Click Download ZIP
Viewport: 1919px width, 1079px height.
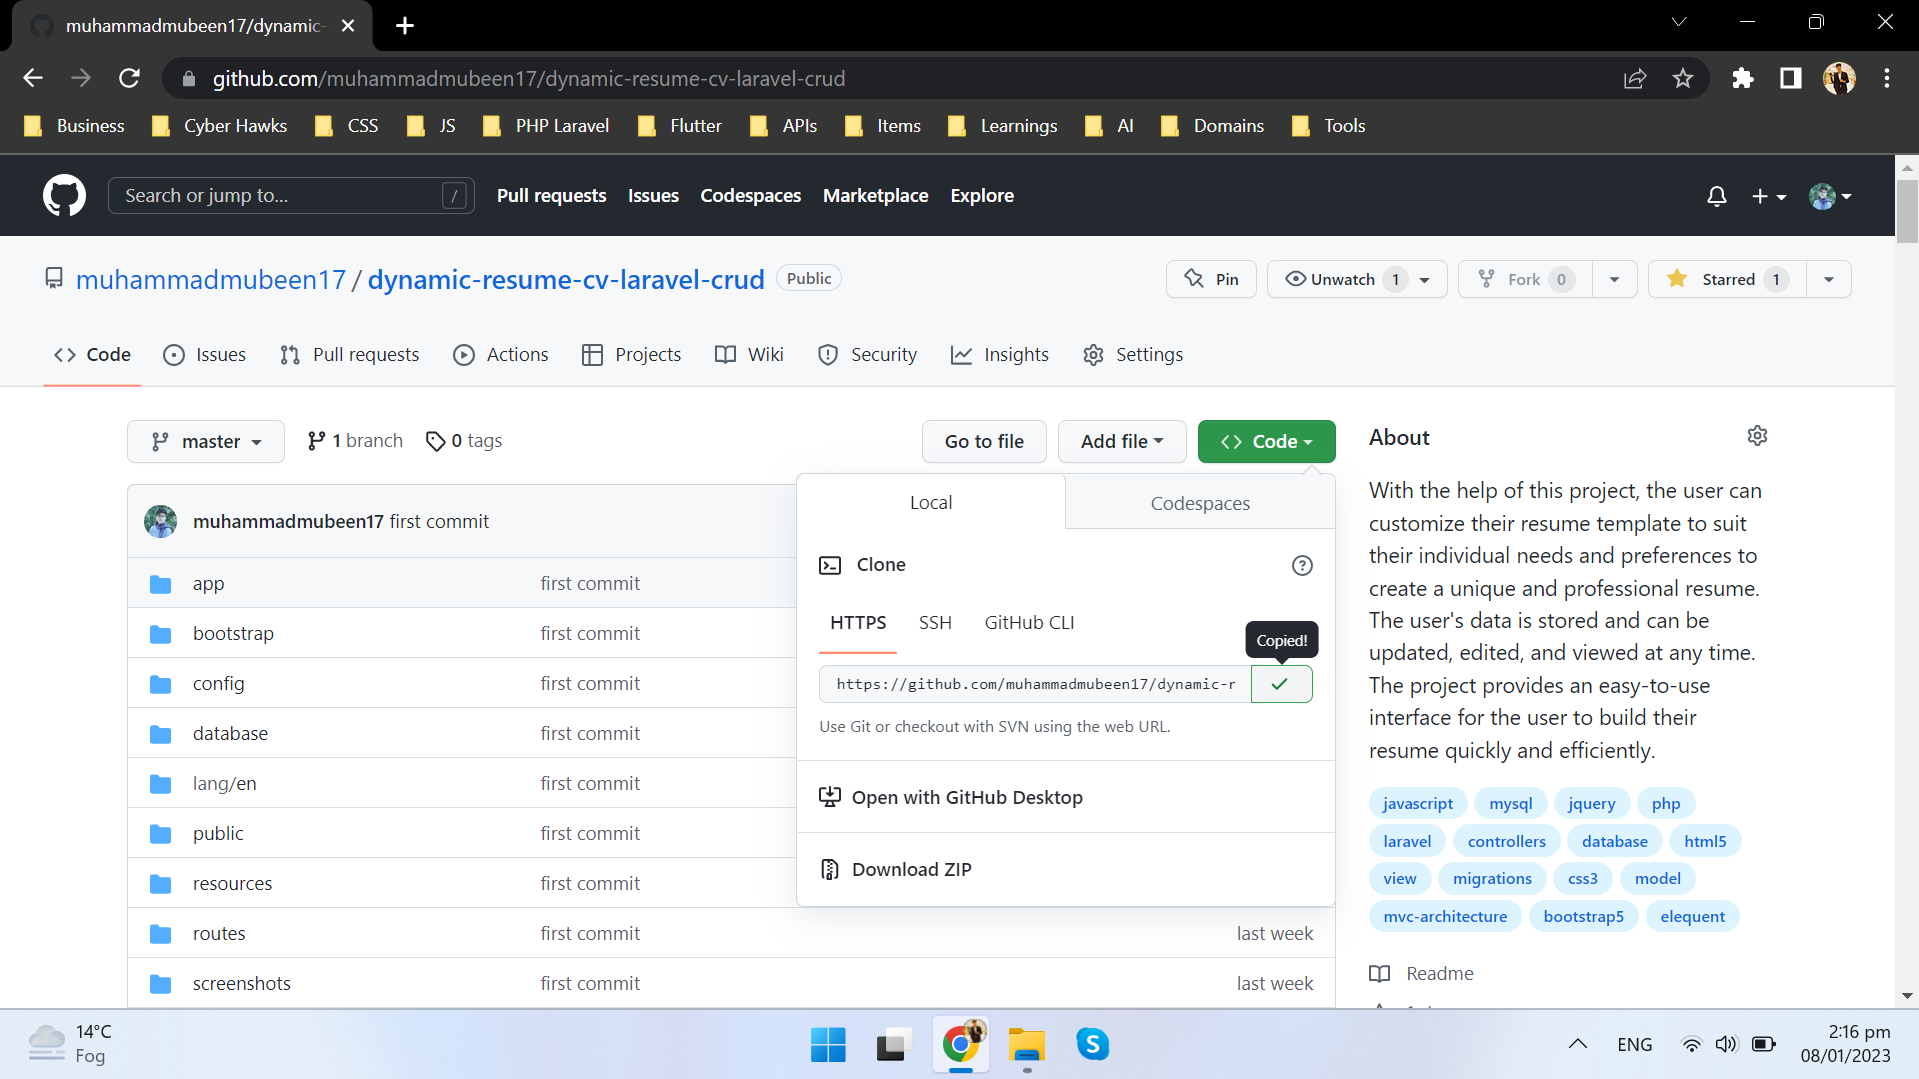tap(911, 870)
